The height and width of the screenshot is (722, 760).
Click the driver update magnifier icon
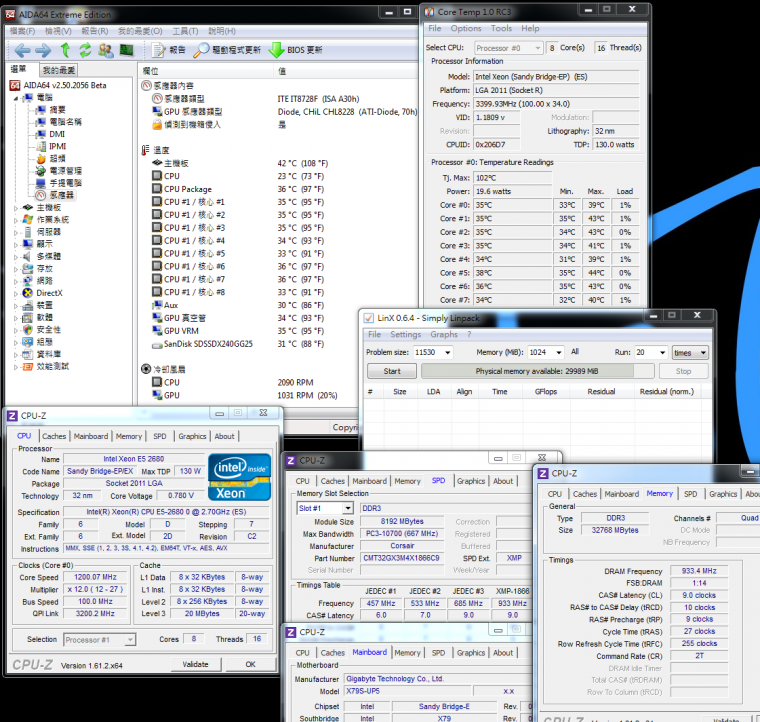(x=202, y=50)
